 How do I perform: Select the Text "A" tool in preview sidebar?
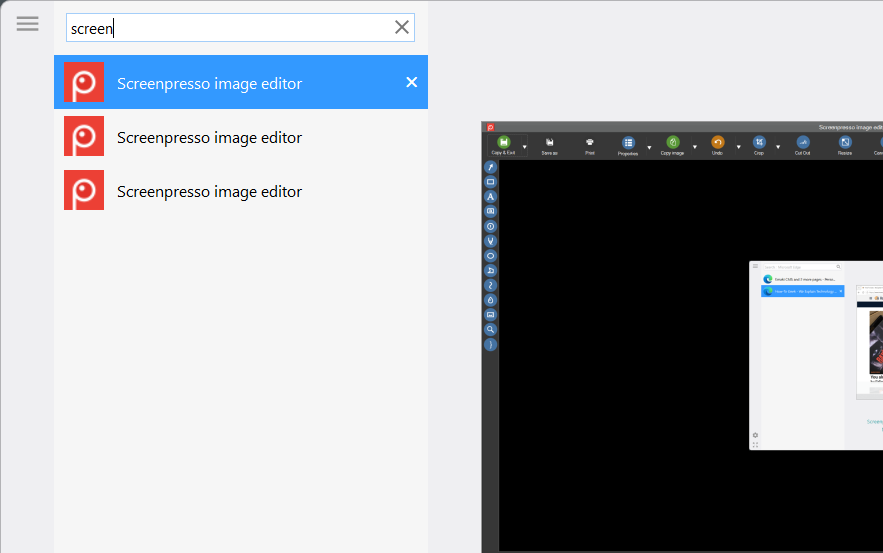coord(490,197)
